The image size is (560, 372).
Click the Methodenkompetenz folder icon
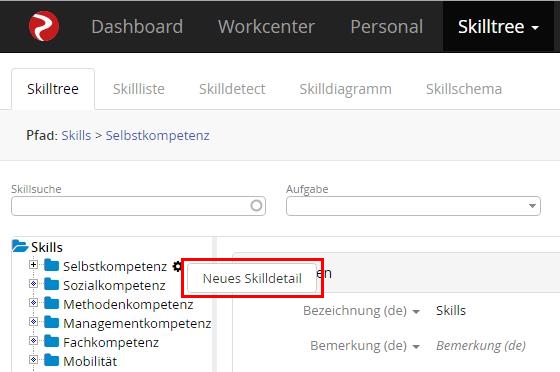[x=51, y=303]
